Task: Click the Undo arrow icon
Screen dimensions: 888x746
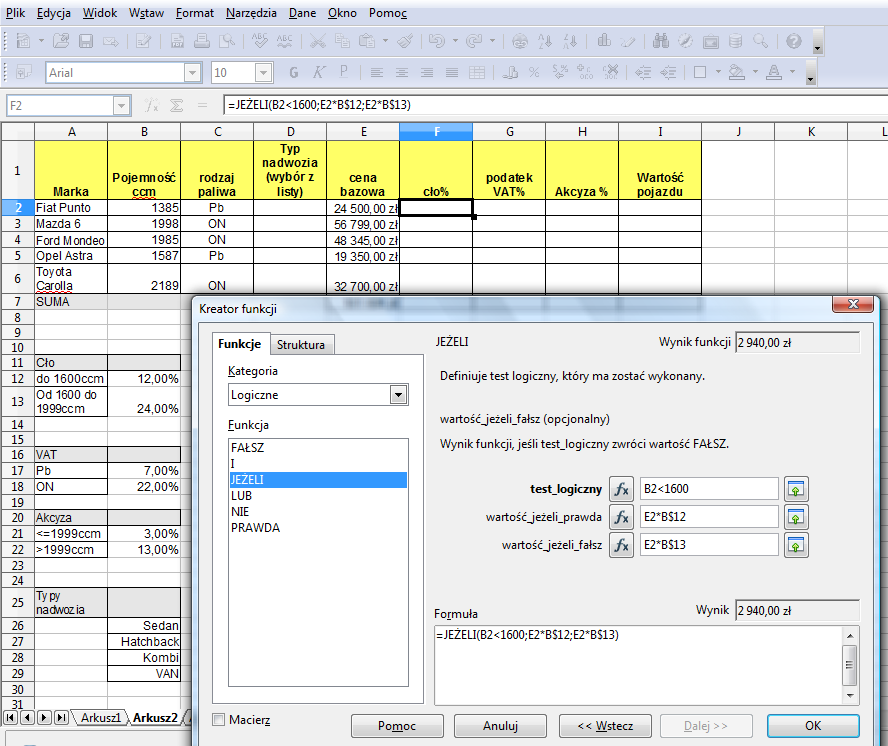Action: (436, 41)
